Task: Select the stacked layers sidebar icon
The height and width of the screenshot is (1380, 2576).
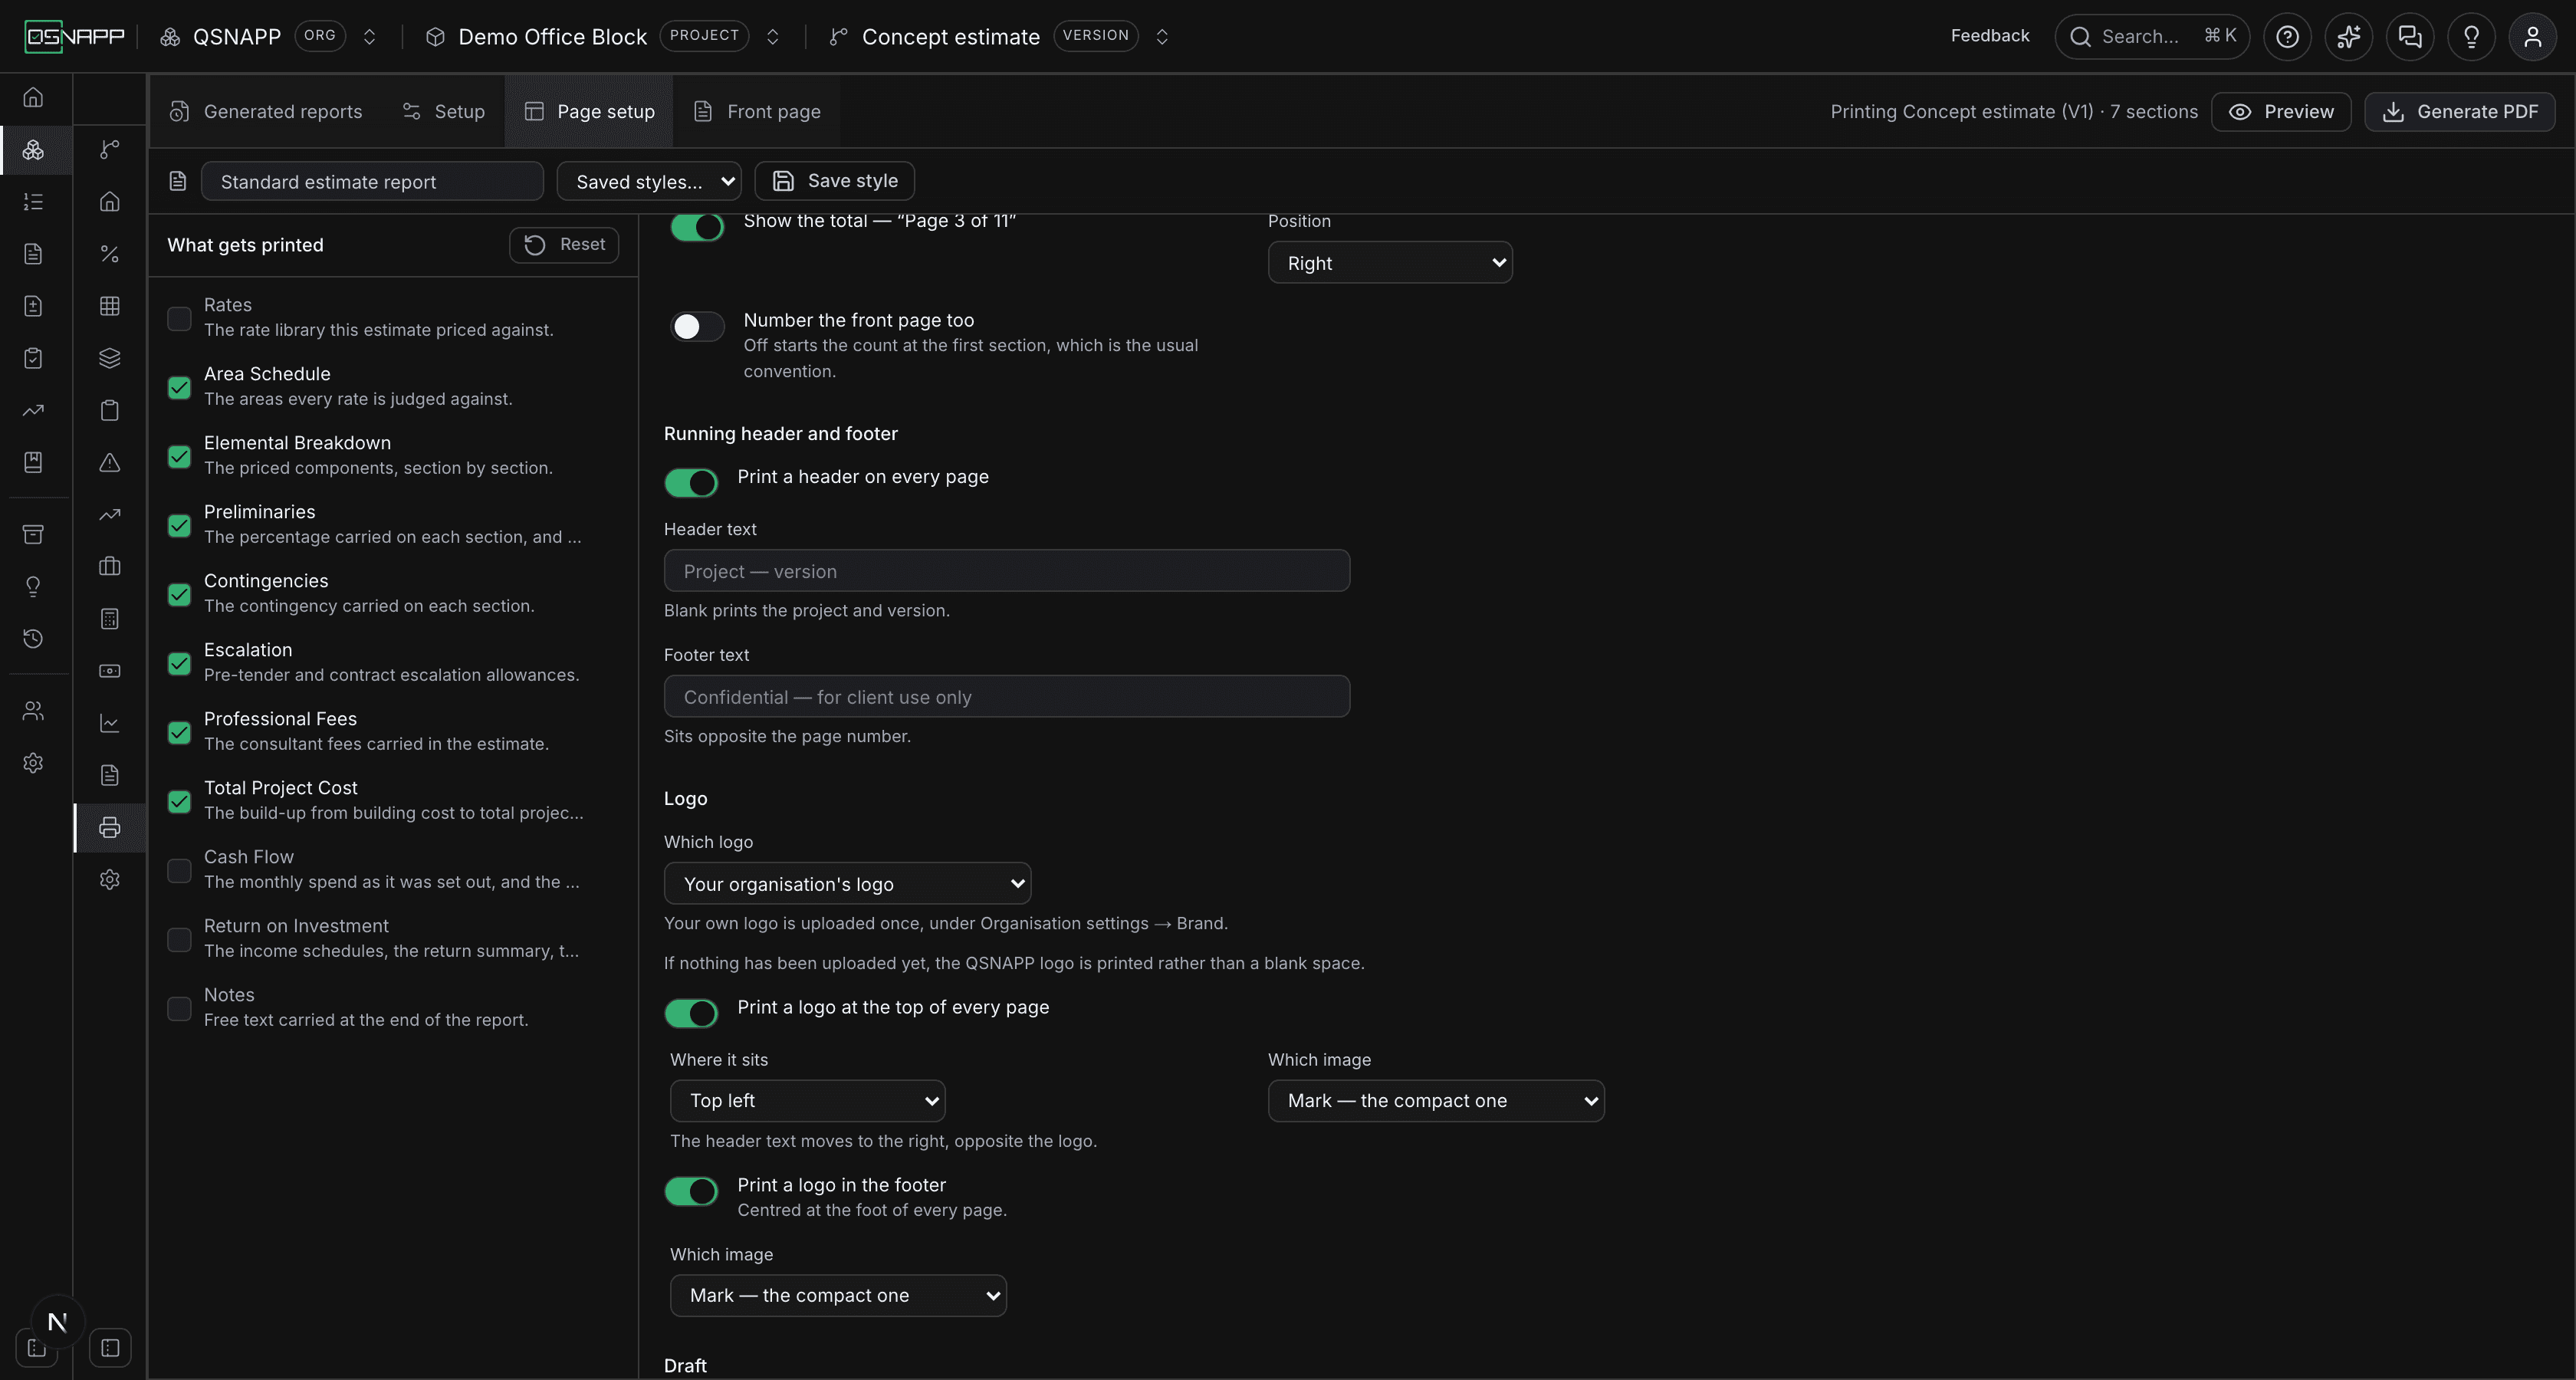Action: coord(110,358)
